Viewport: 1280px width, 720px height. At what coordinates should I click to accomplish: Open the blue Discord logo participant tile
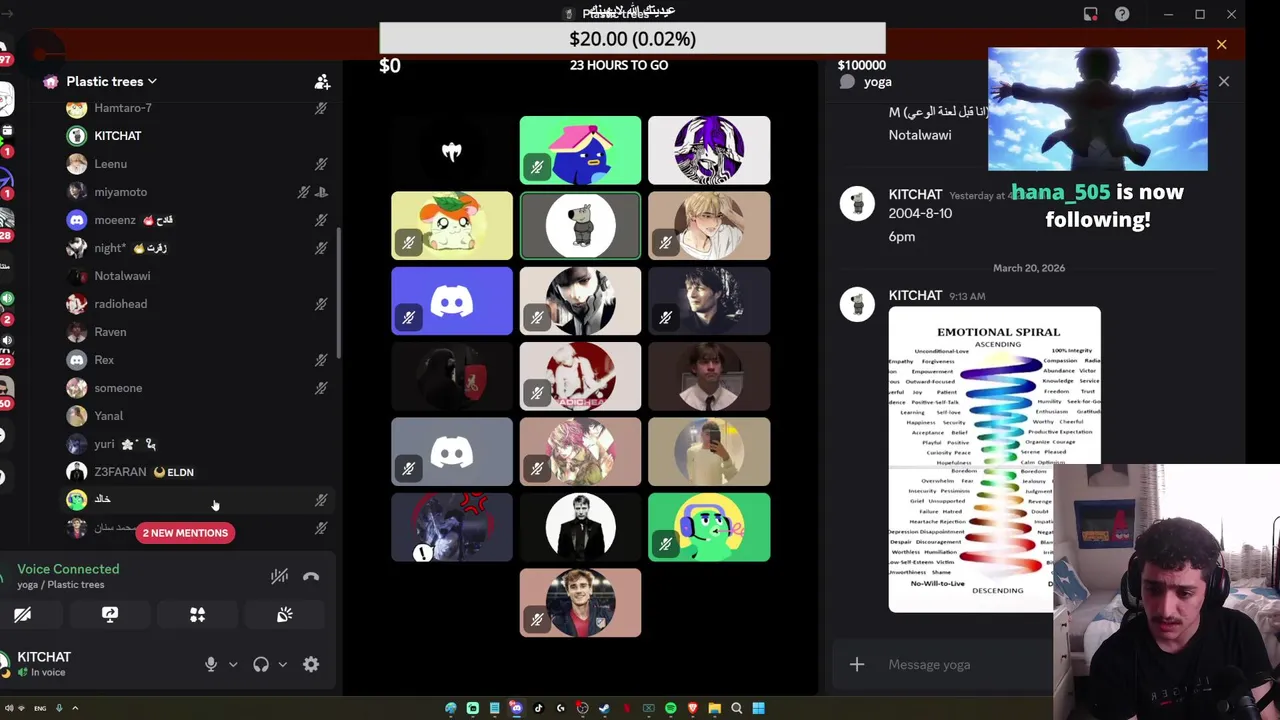[452, 301]
